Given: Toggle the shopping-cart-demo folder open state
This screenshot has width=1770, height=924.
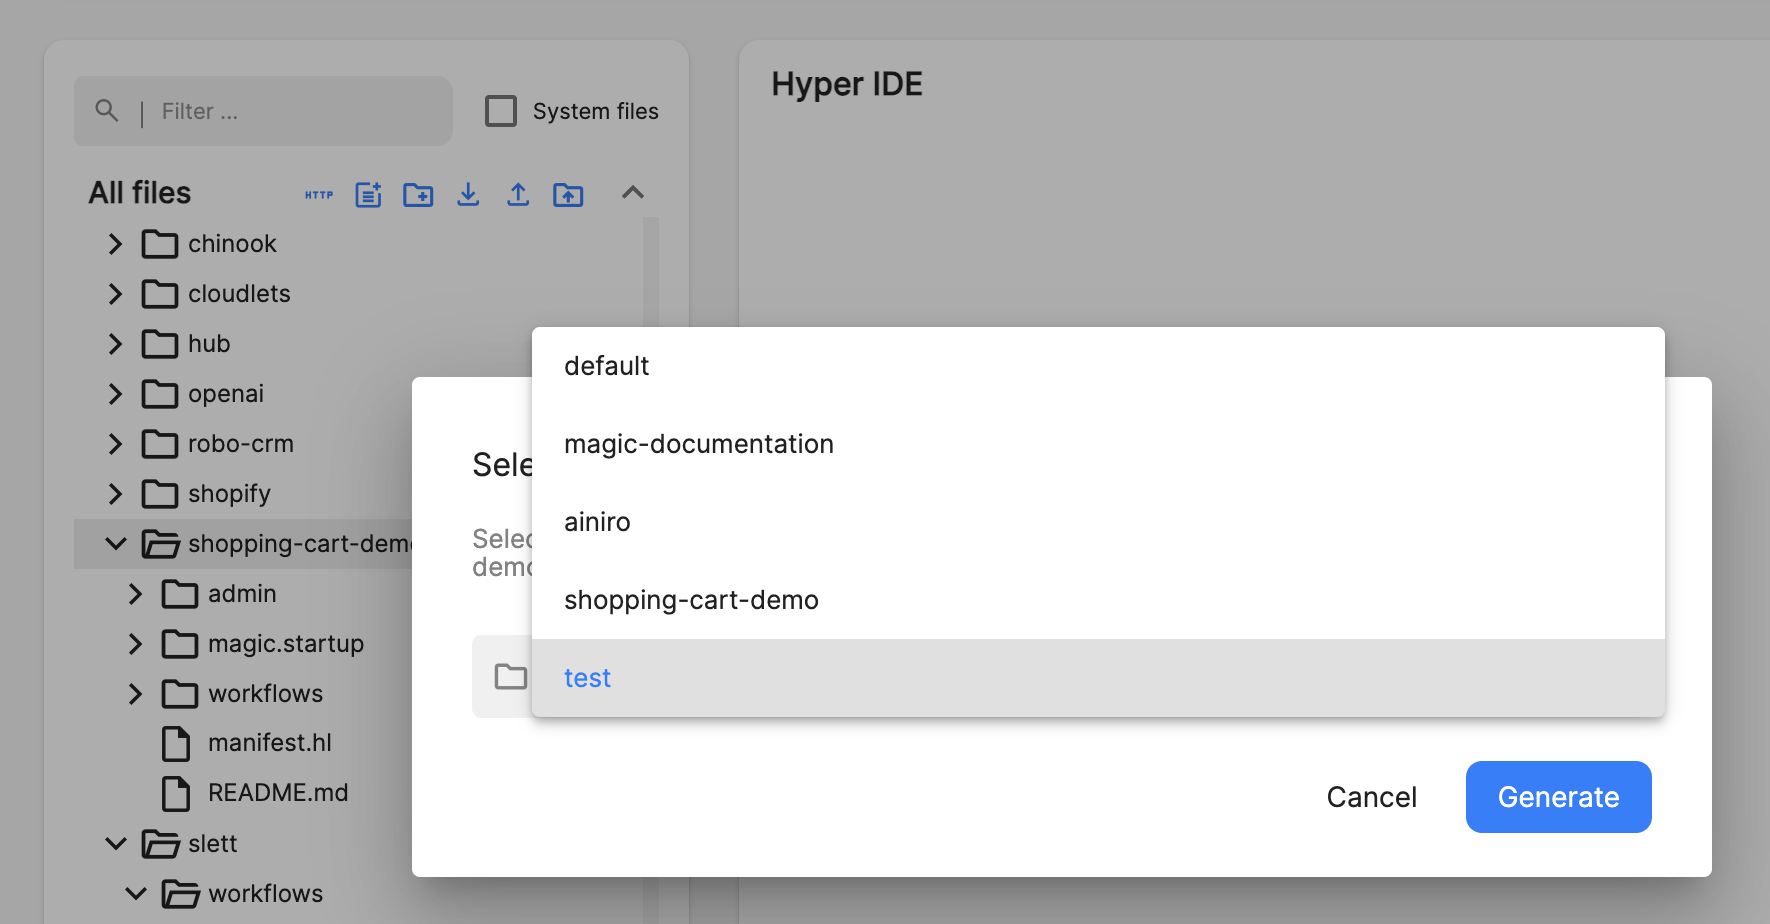Looking at the screenshot, I should [115, 543].
